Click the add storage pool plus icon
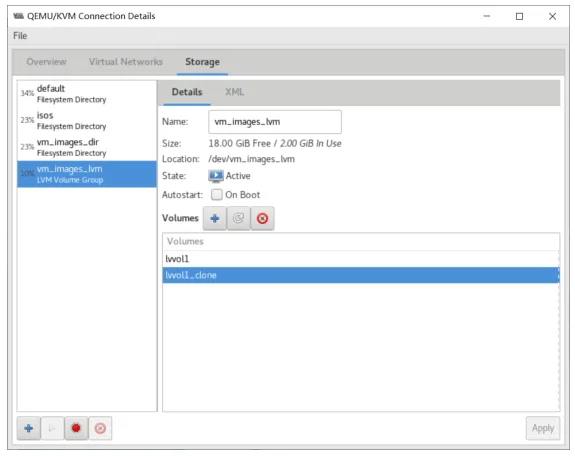Image resolution: width=575 pixels, height=456 pixels. click(x=29, y=428)
